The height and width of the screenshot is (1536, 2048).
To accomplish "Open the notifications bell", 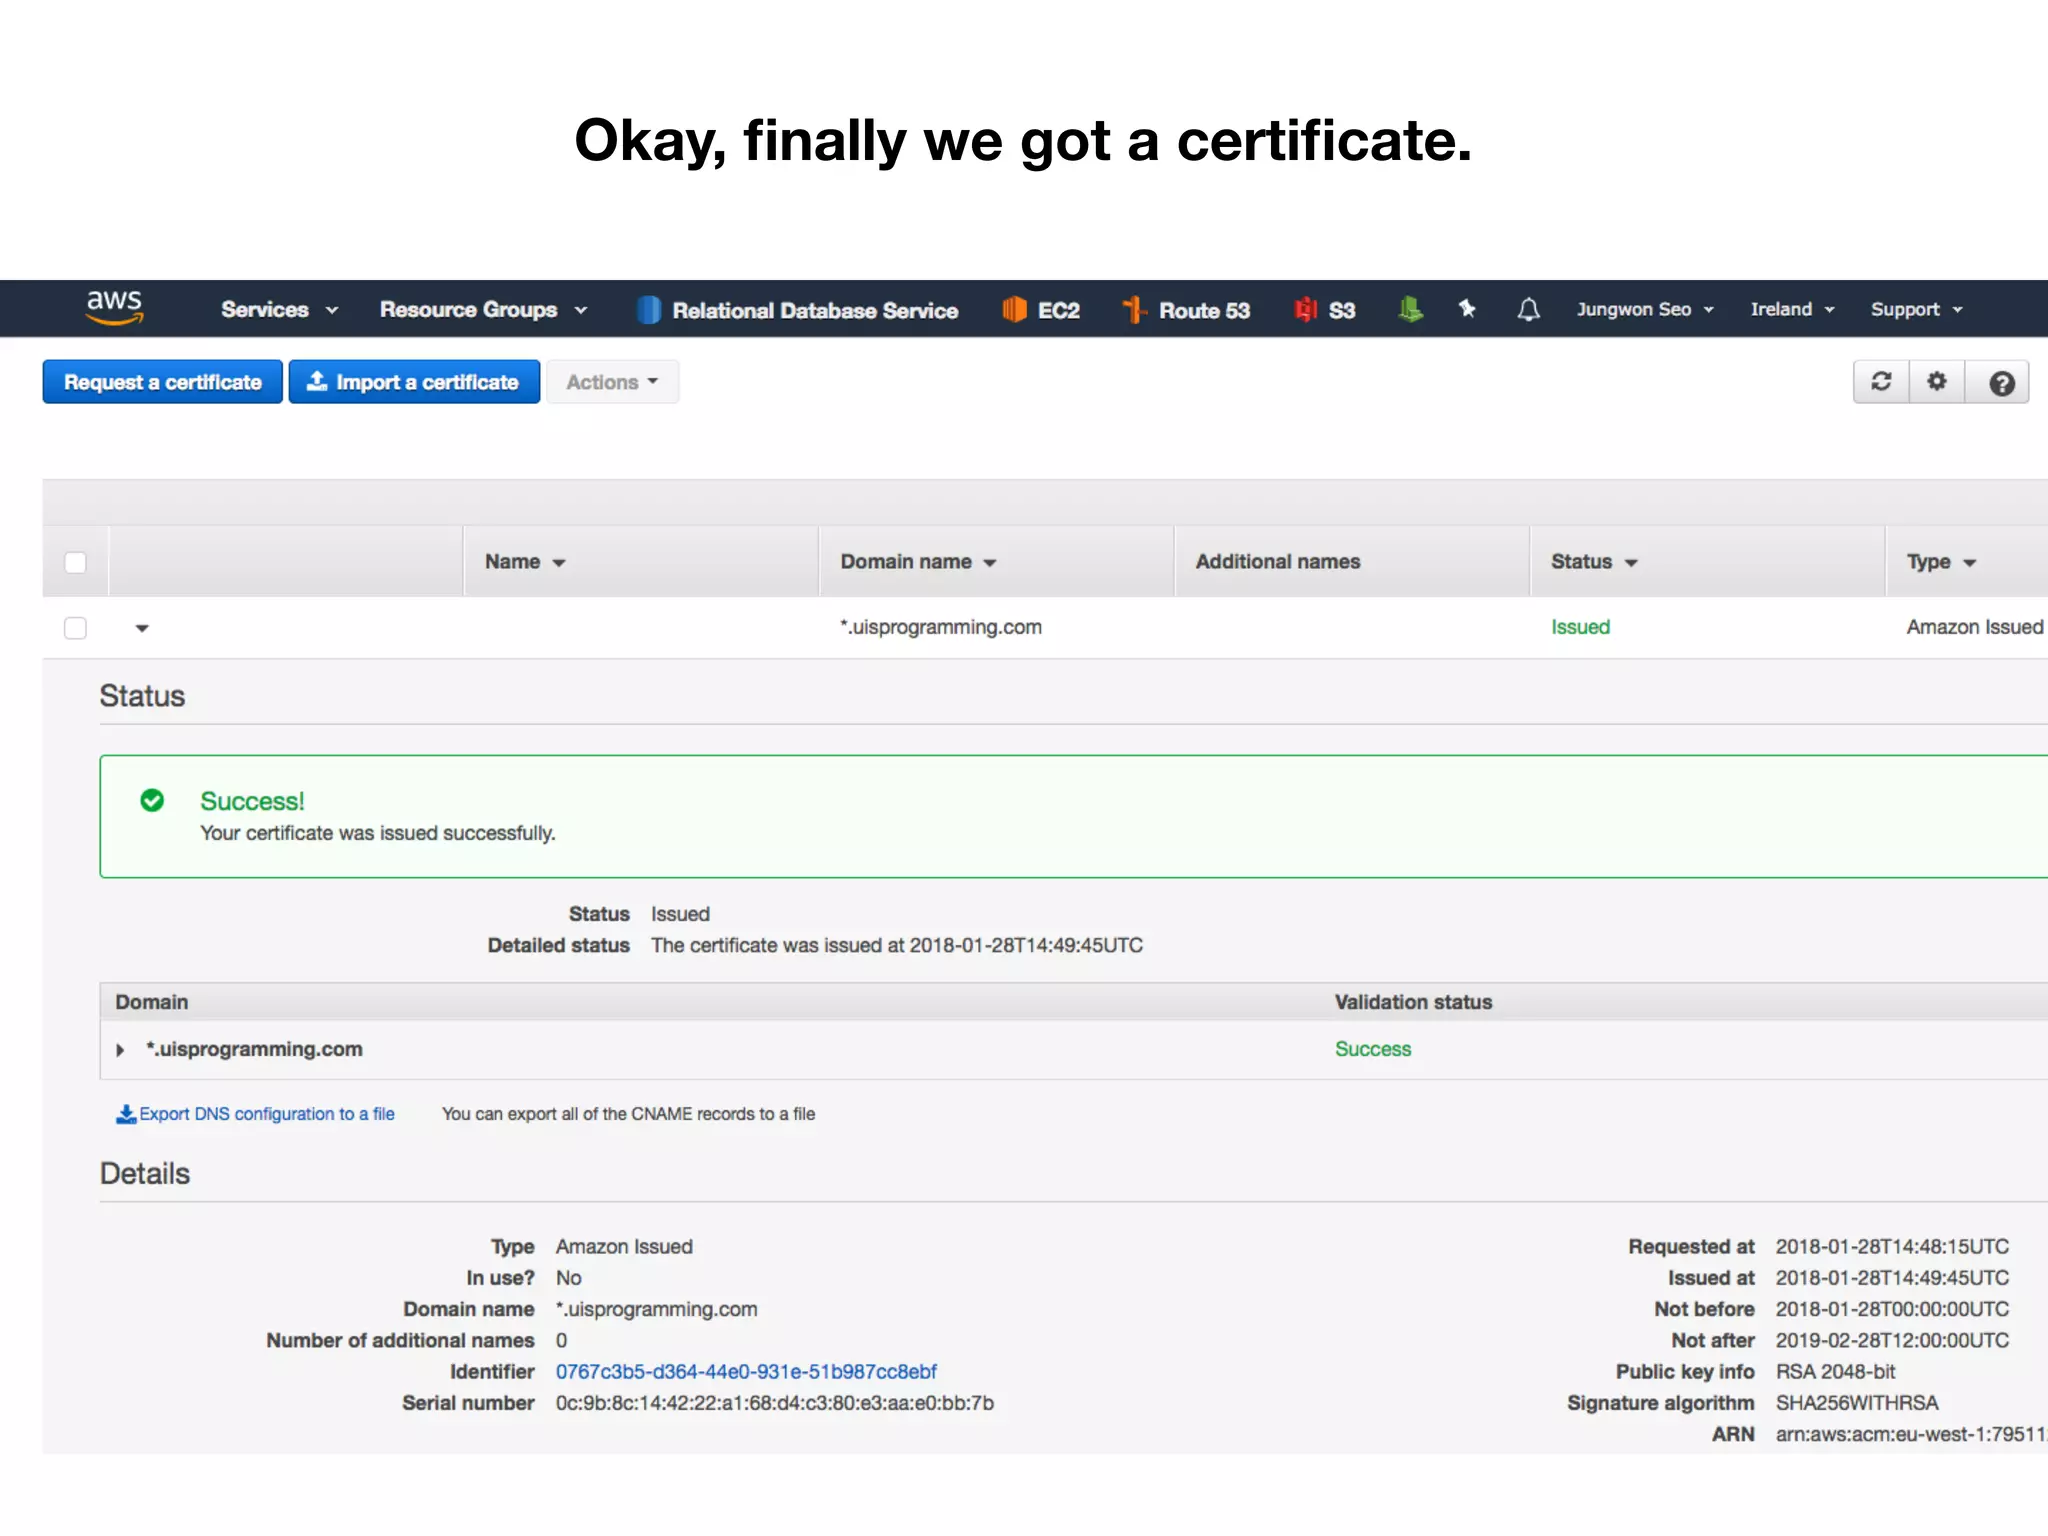I will [1528, 310].
